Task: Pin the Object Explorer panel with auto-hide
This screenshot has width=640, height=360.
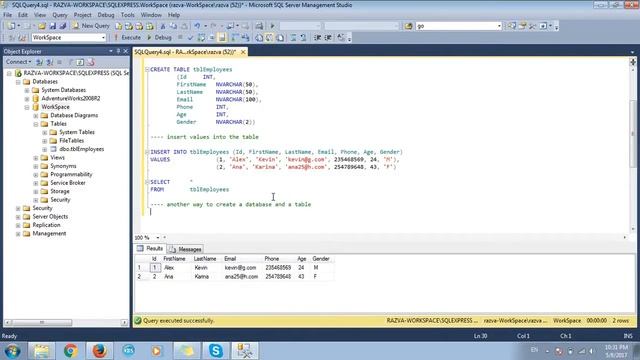Action: tap(118, 51)
